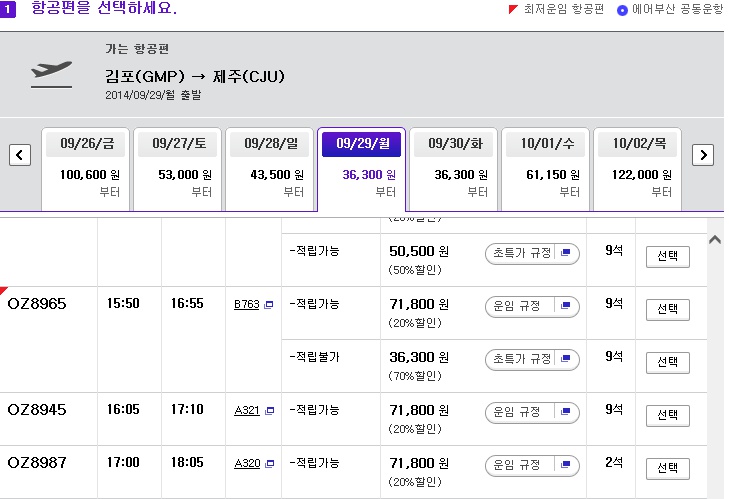Select the 10/02/목 date tab
This screenshot has height=499, width=729.
tap(638, 169)
